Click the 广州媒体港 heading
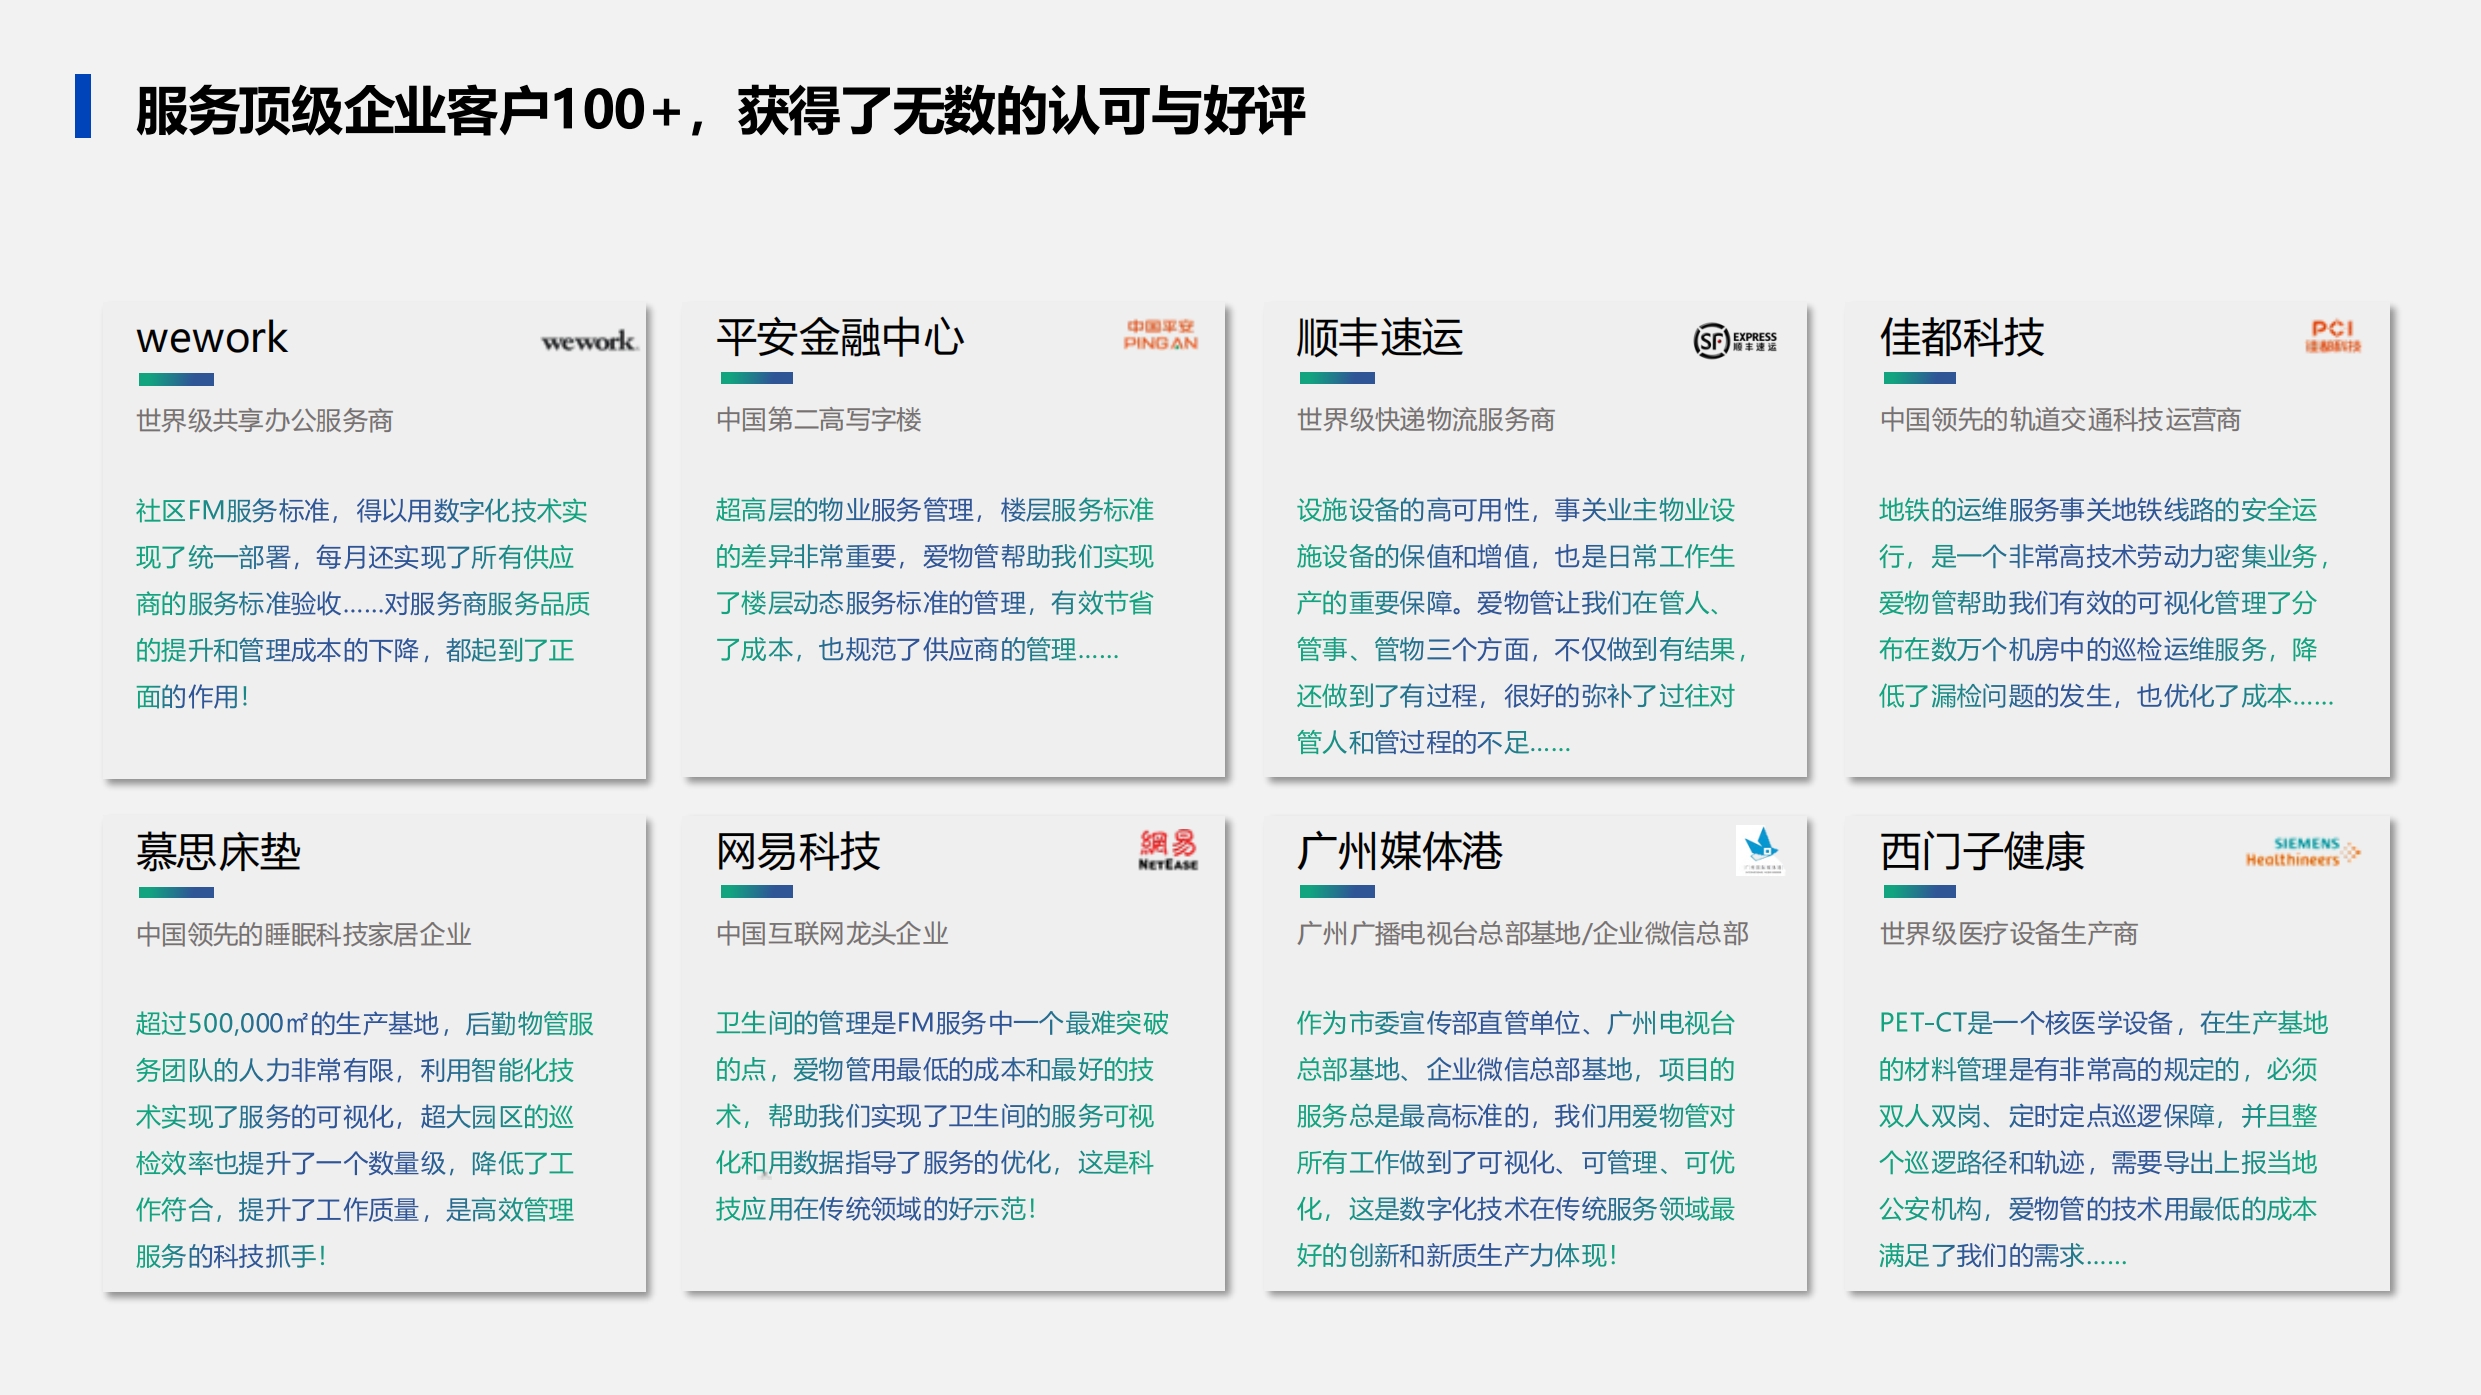This screenshot has width=2481, height=1395. click(x=1400, y=852)
